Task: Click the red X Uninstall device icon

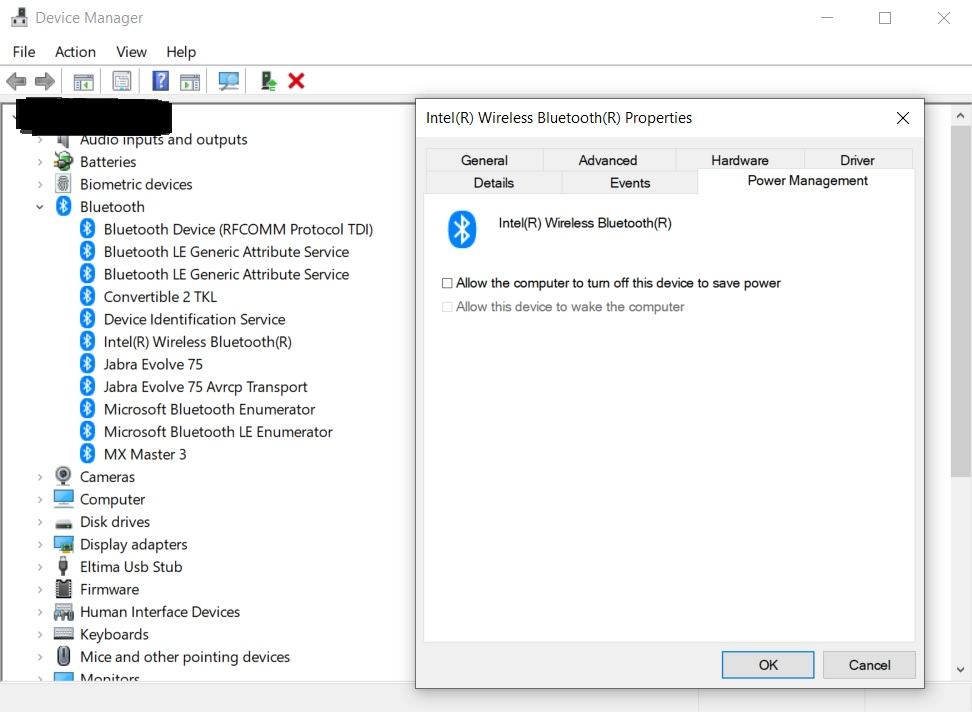Action: coord(296,81)
